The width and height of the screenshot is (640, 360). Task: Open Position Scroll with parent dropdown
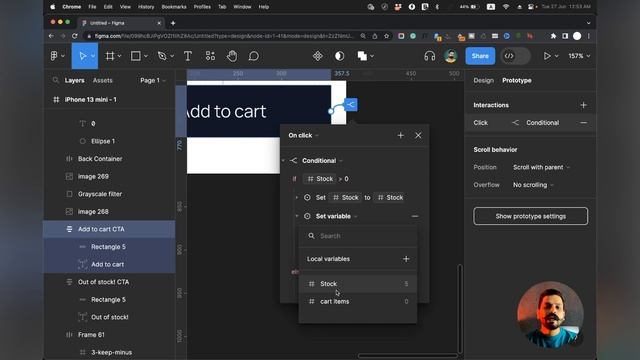[x=541, y=167]
